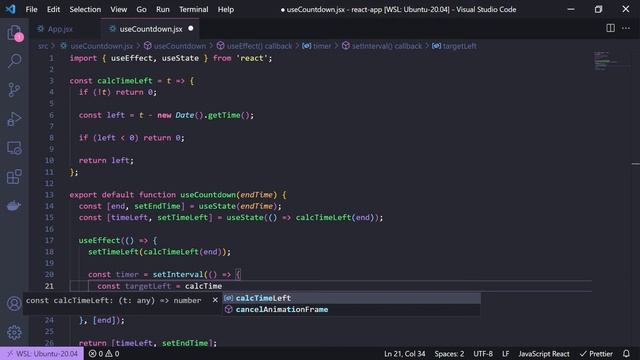
Task: Click line number 21 in gutter
Action: point(49,286)
